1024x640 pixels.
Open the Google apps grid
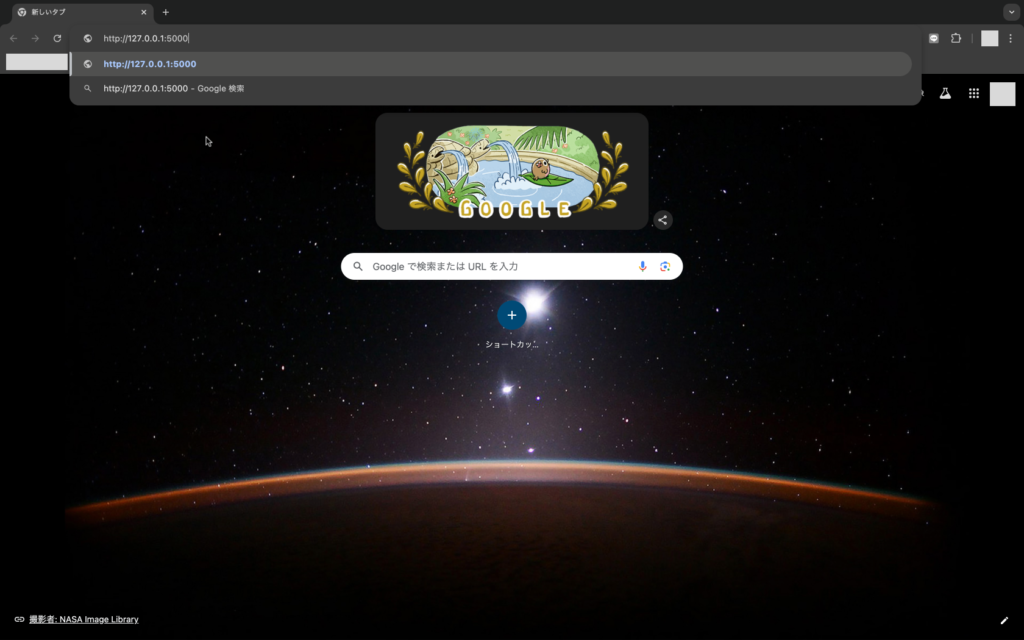[973, 93]
